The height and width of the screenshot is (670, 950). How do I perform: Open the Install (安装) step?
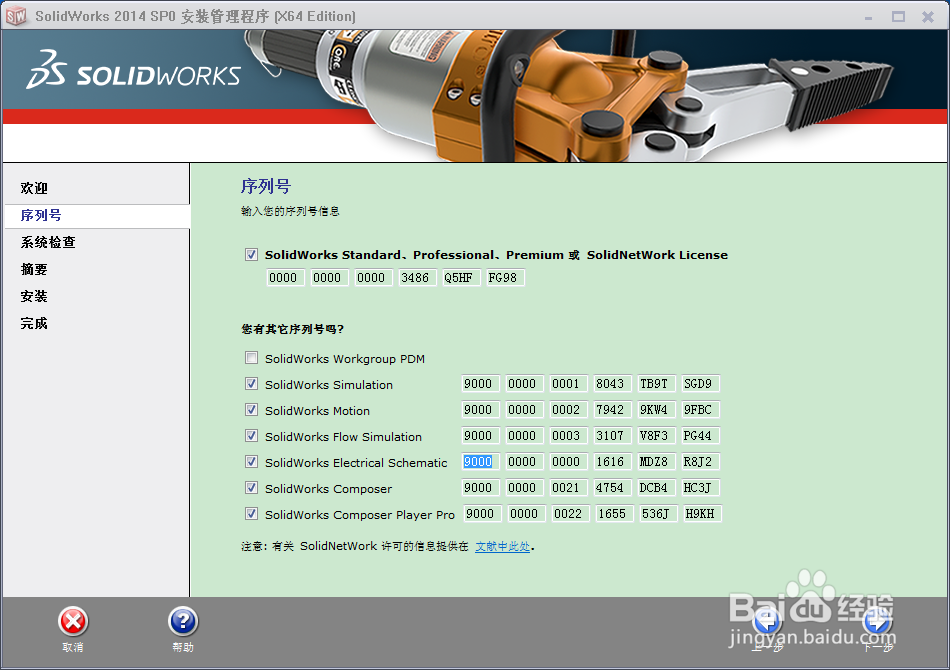pyautogui.click(x=34, y=296)
